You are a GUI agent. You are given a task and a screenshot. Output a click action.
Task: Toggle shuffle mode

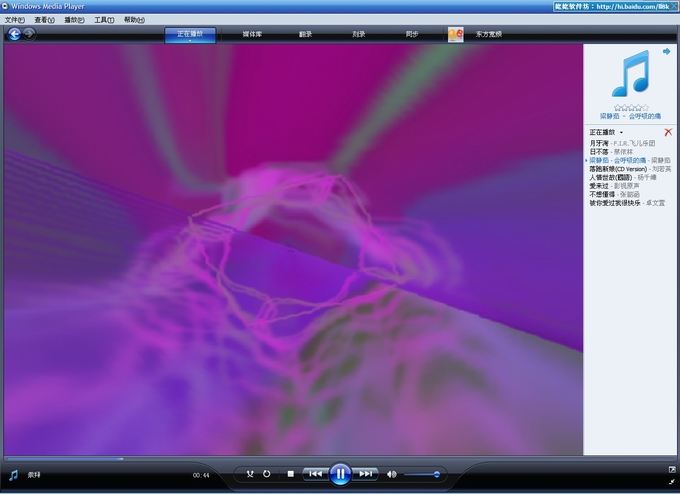click(x=250, y=474)
